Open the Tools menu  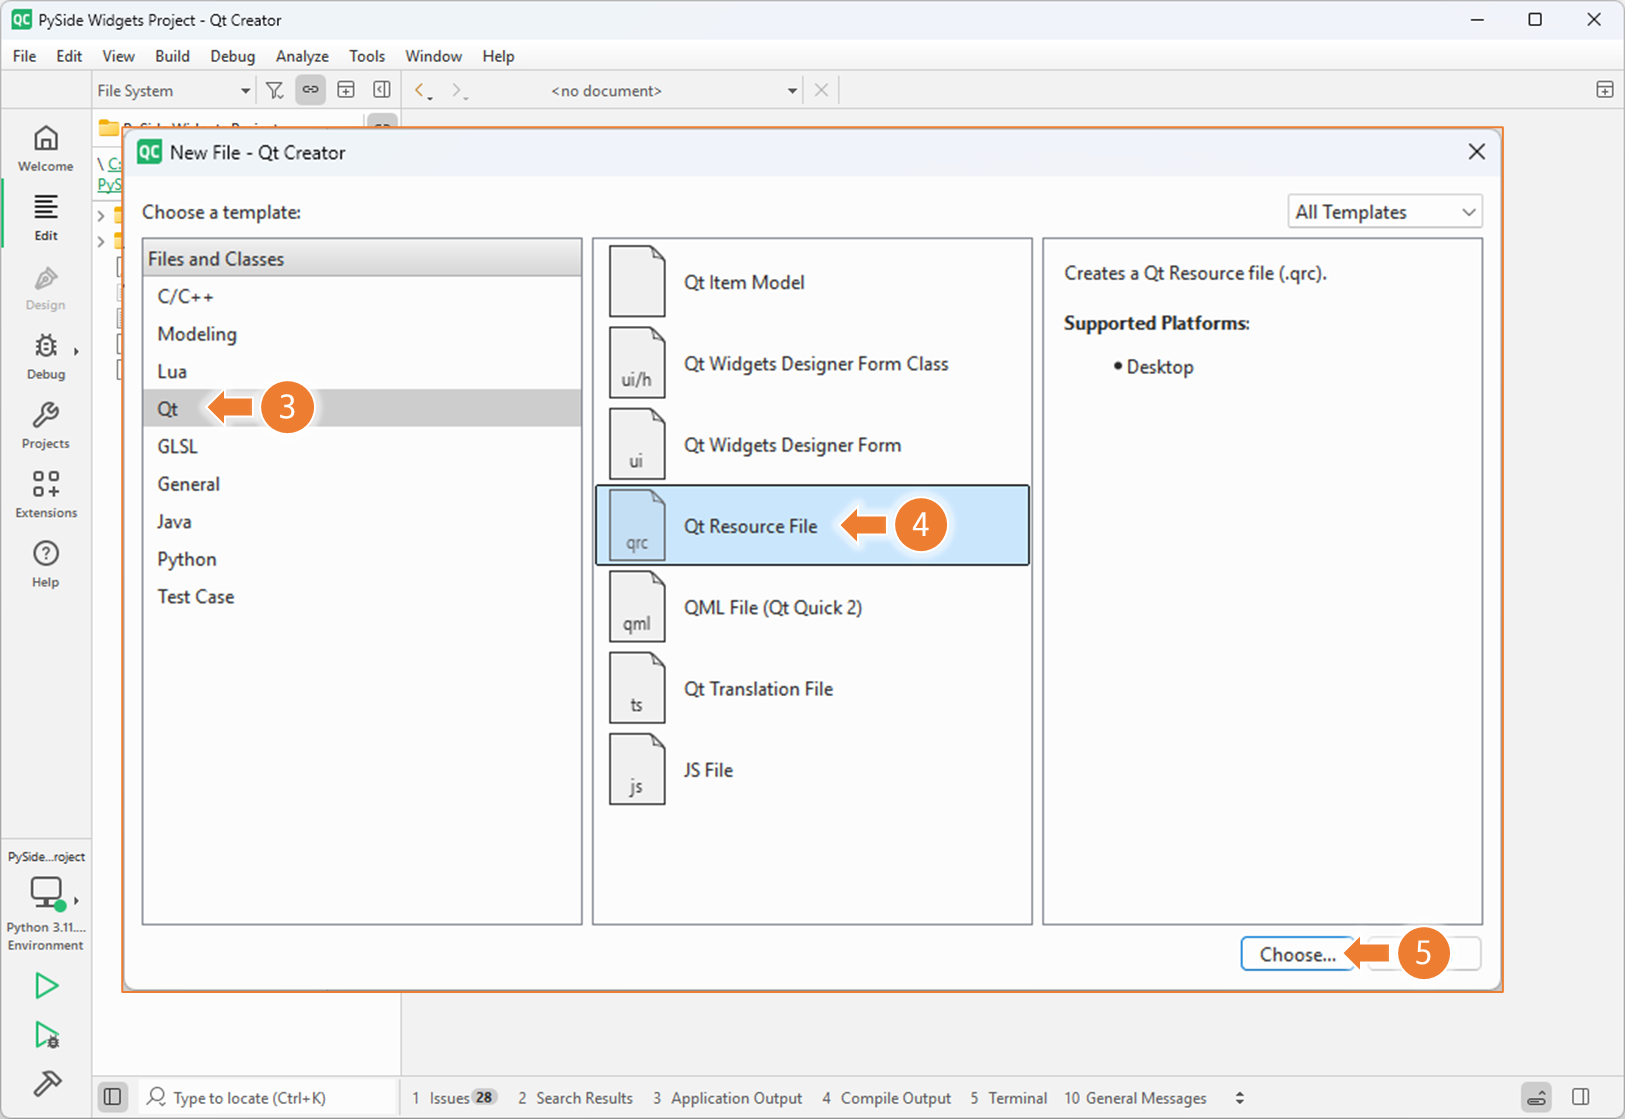pos(367,56)
